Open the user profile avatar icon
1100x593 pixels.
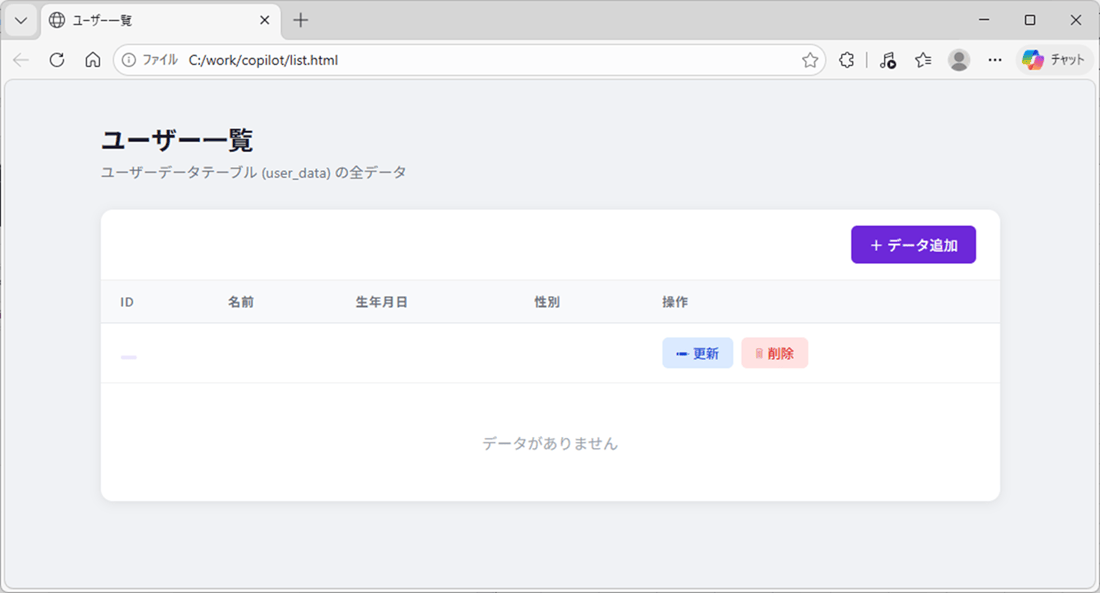pyautogui.click(x=959, y=60)
